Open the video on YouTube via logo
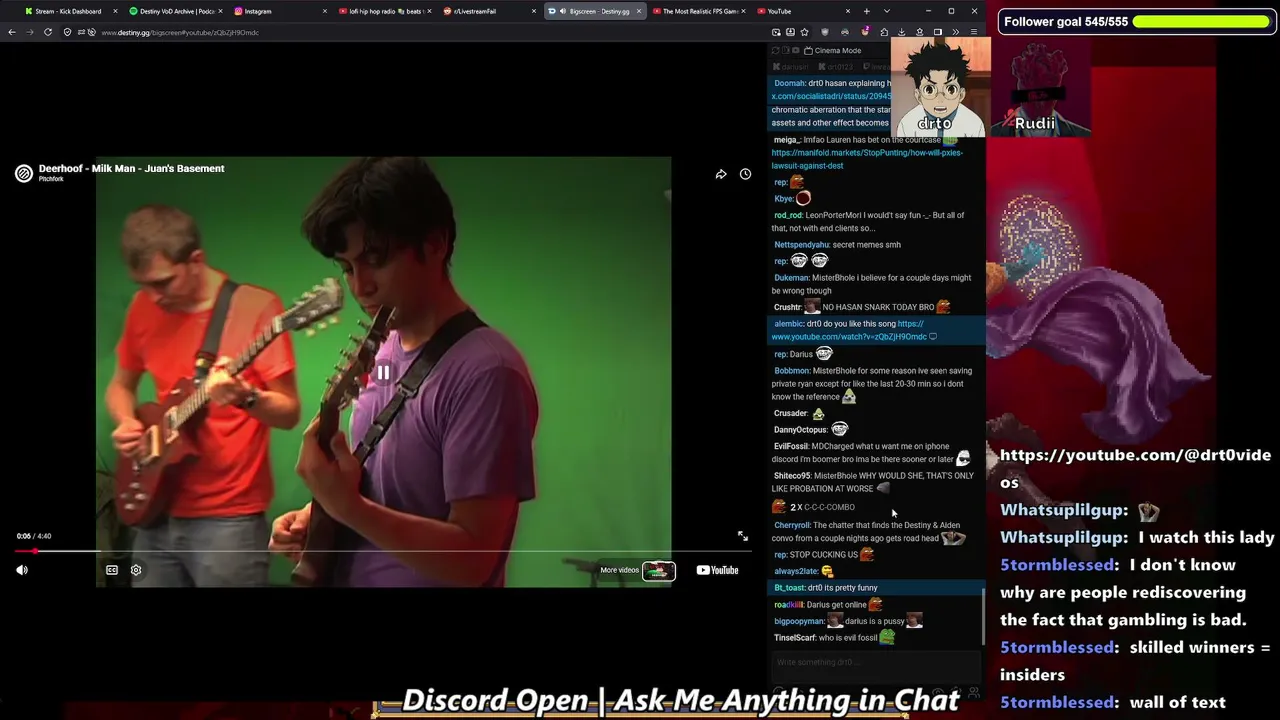 (717, 570)
